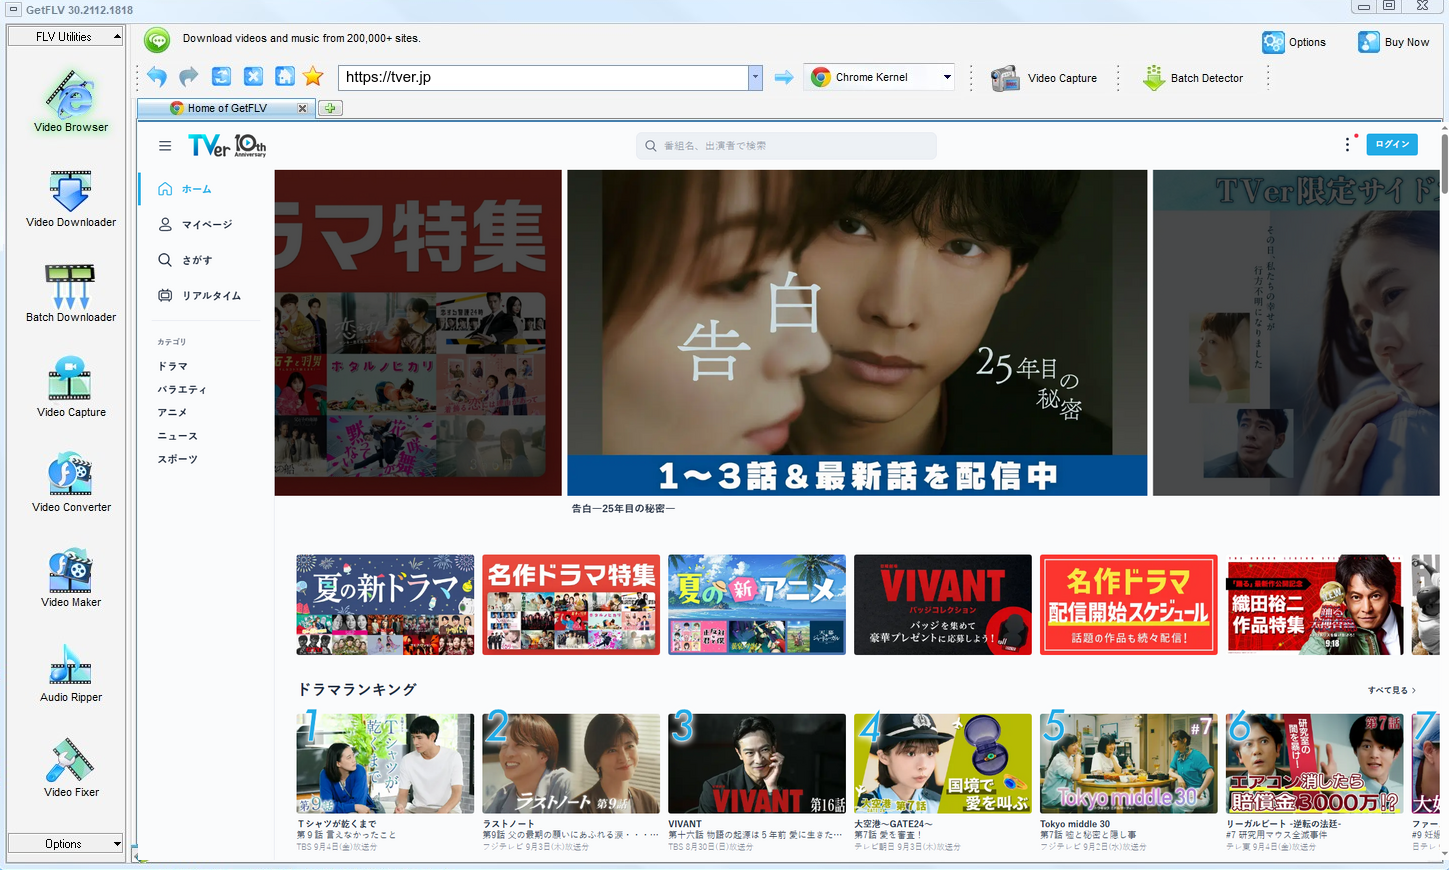Open ranking 3 VIVANT thumbnail

coord(757,764)
